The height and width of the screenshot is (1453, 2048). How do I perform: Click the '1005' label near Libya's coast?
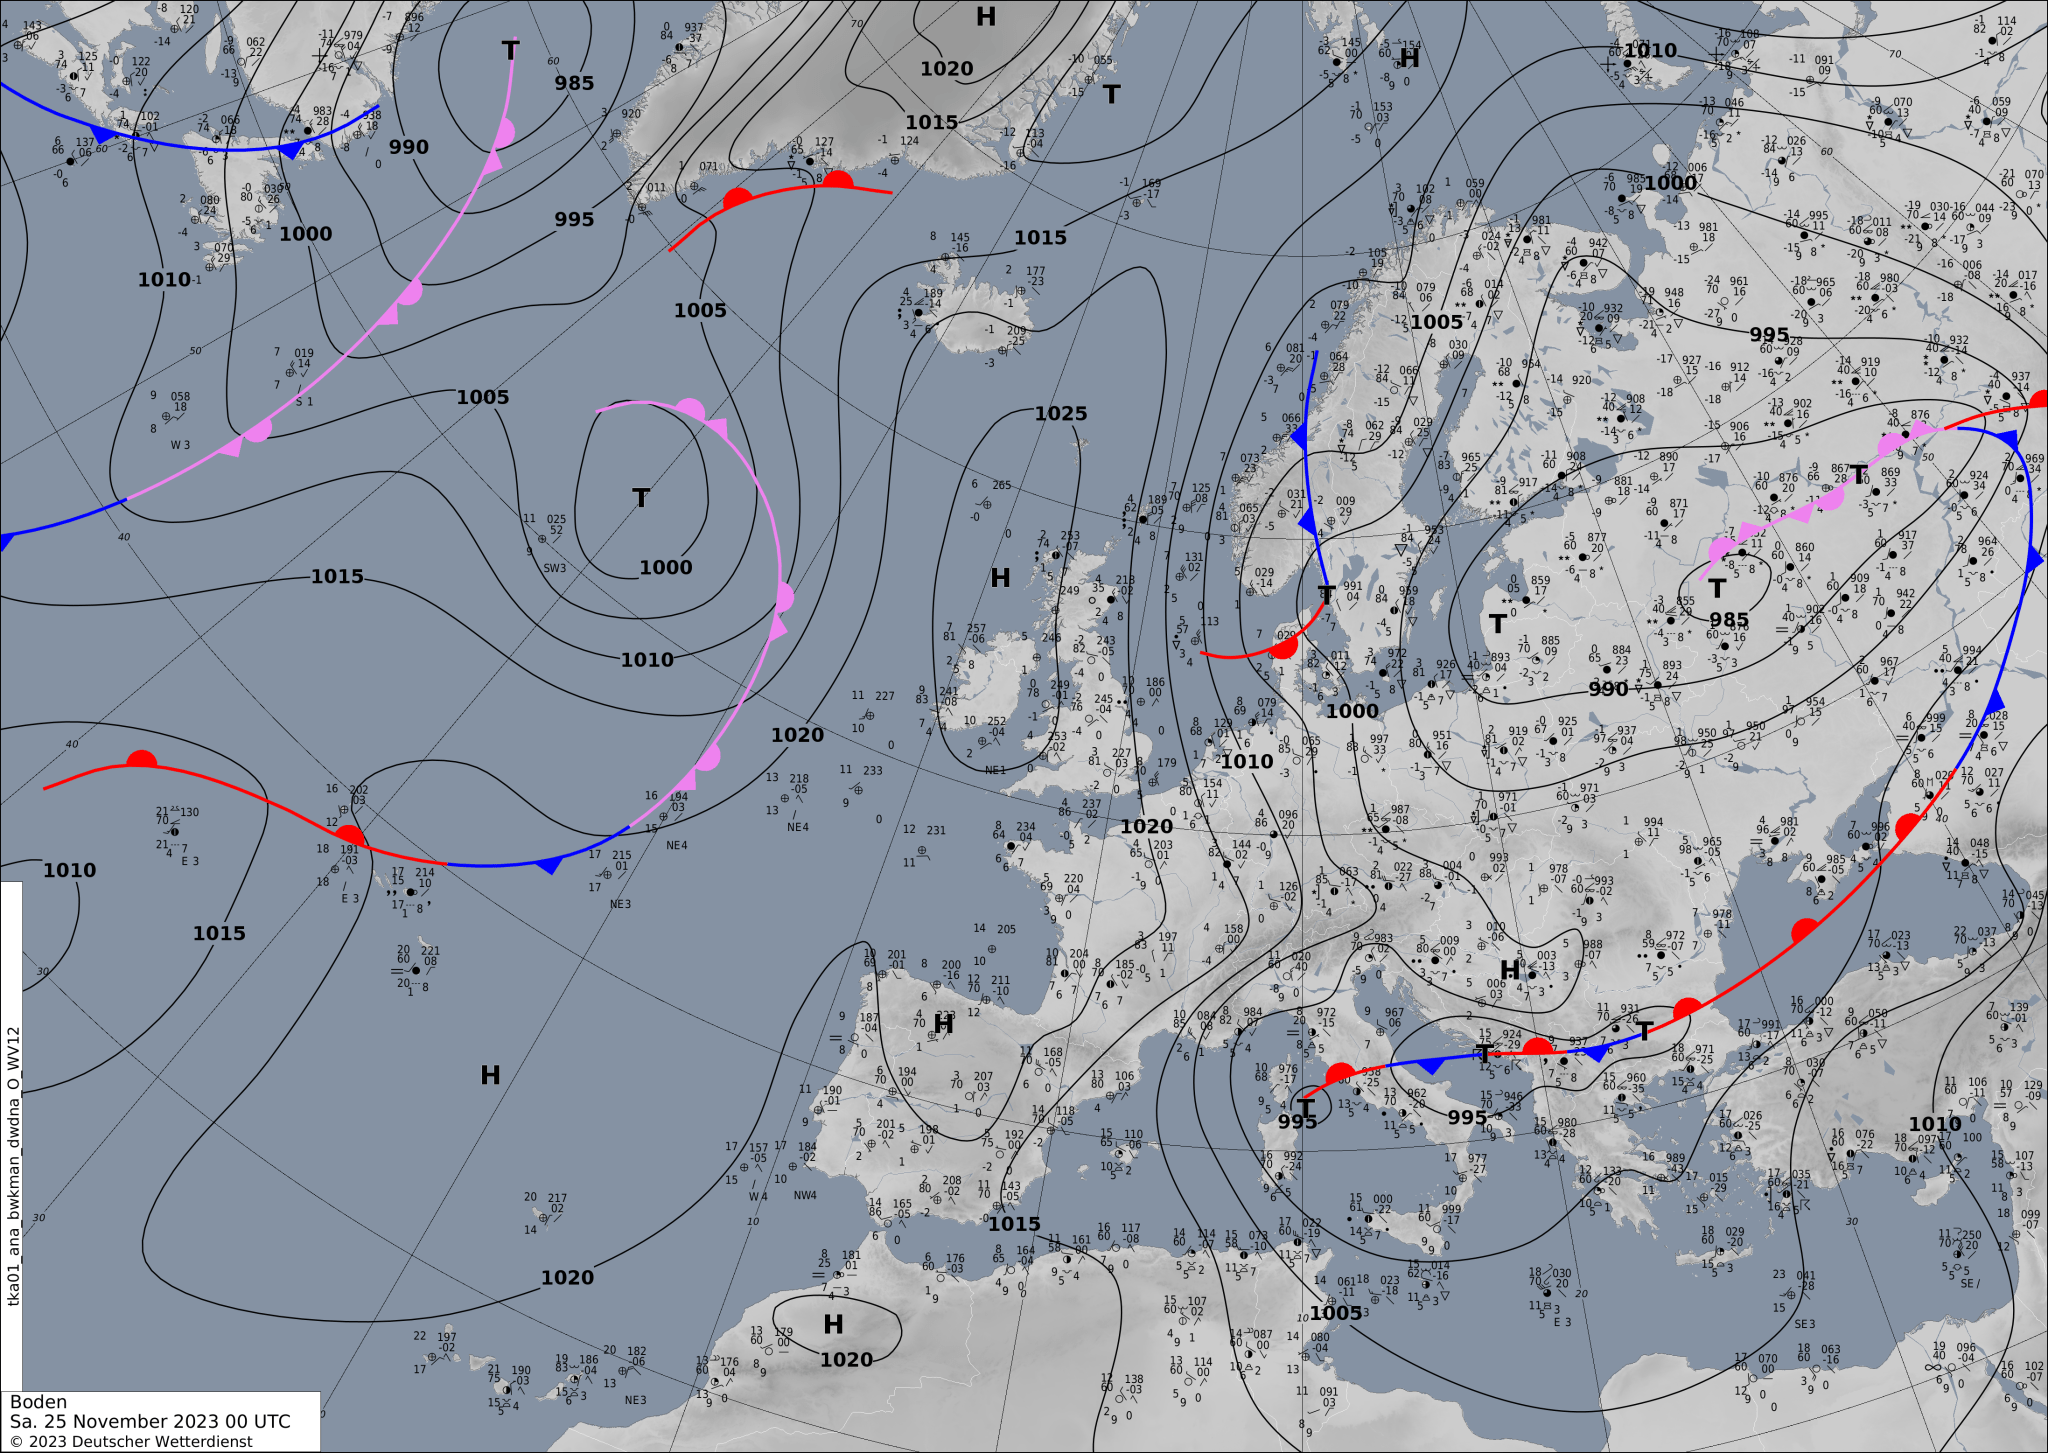(1336, 1313)
